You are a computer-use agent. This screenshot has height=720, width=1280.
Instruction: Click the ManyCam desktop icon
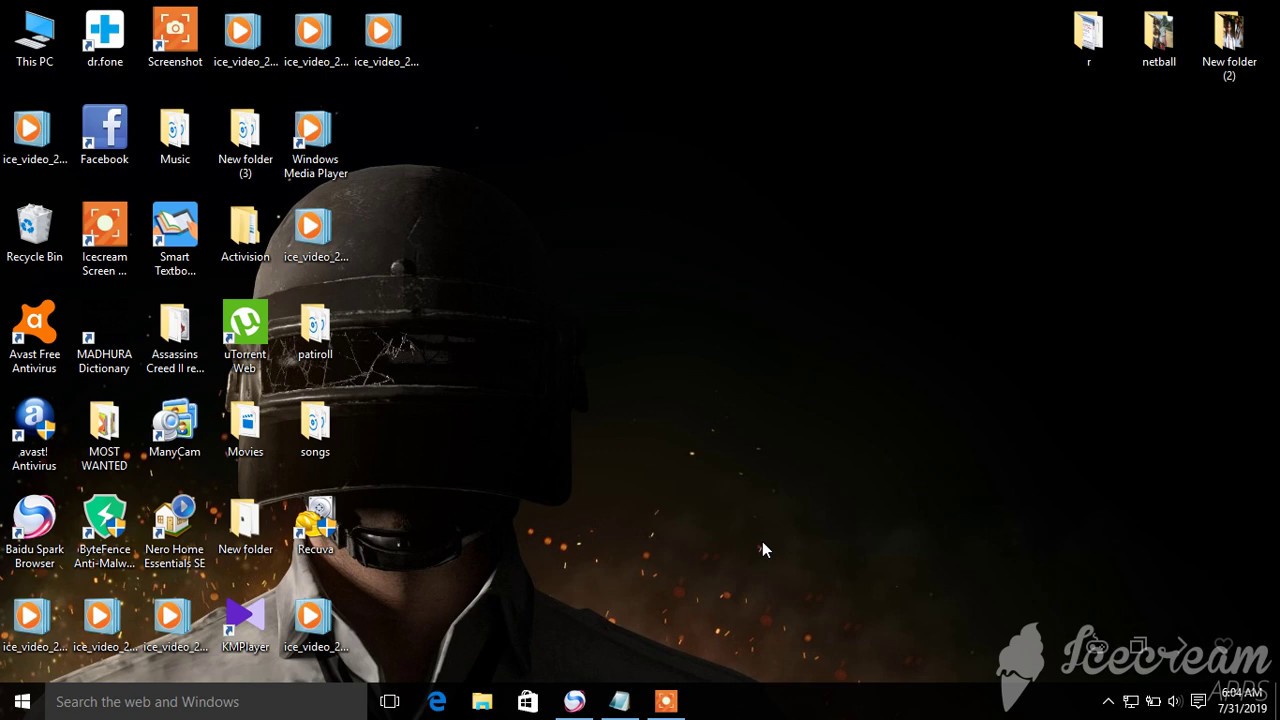(175, 429)
